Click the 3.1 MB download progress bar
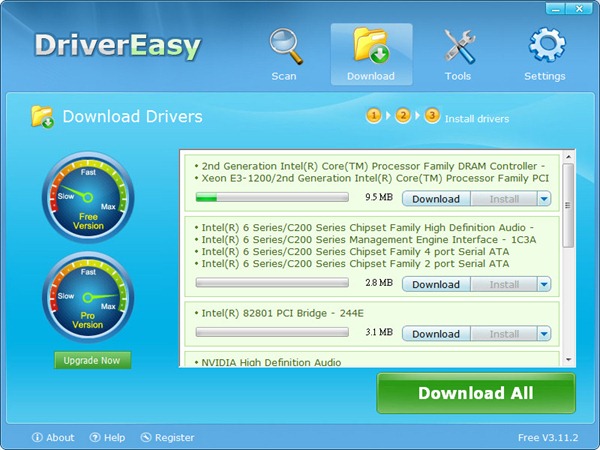This screenshot has width=600, height=450. (x=272, y=332)
